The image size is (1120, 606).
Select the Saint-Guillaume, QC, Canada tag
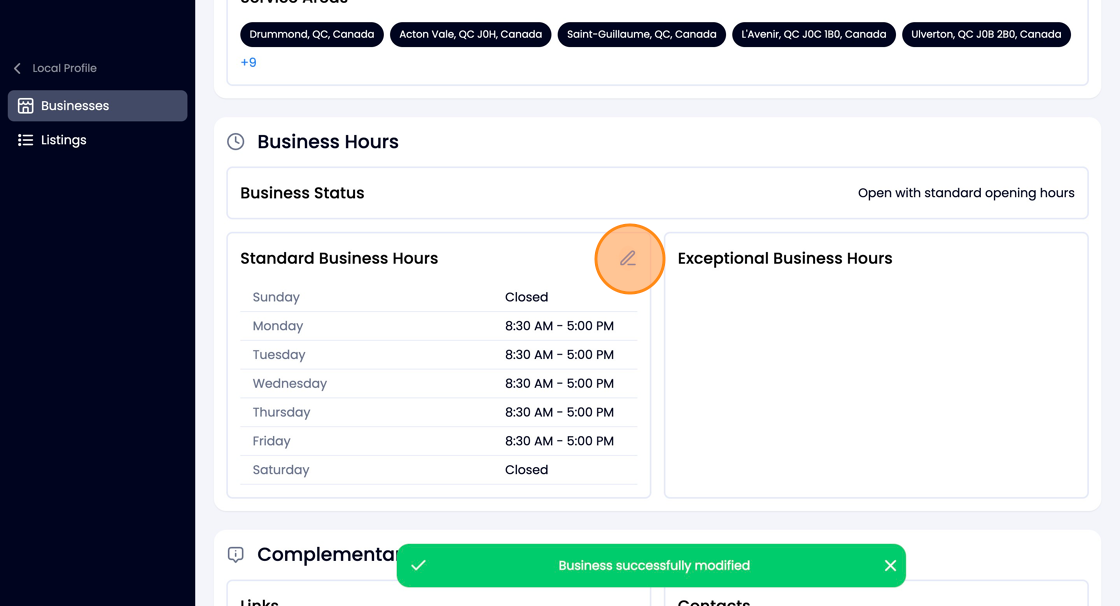pos(641,34)
